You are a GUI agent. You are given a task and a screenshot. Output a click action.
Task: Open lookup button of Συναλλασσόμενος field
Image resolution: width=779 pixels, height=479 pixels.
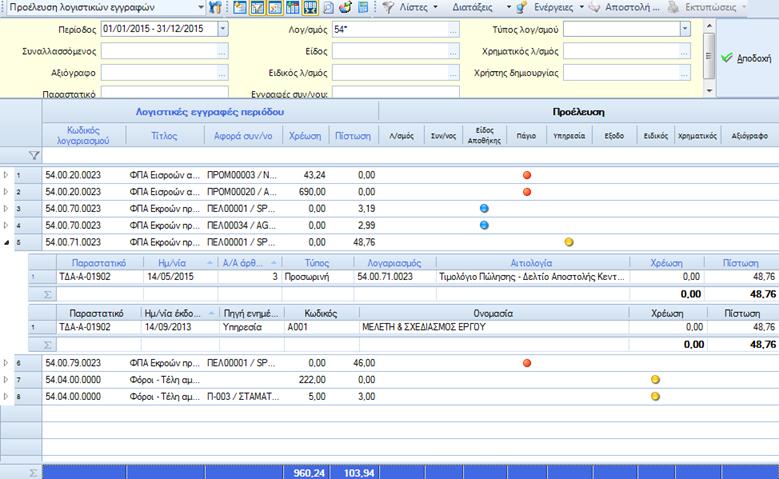tap(222, 51)
